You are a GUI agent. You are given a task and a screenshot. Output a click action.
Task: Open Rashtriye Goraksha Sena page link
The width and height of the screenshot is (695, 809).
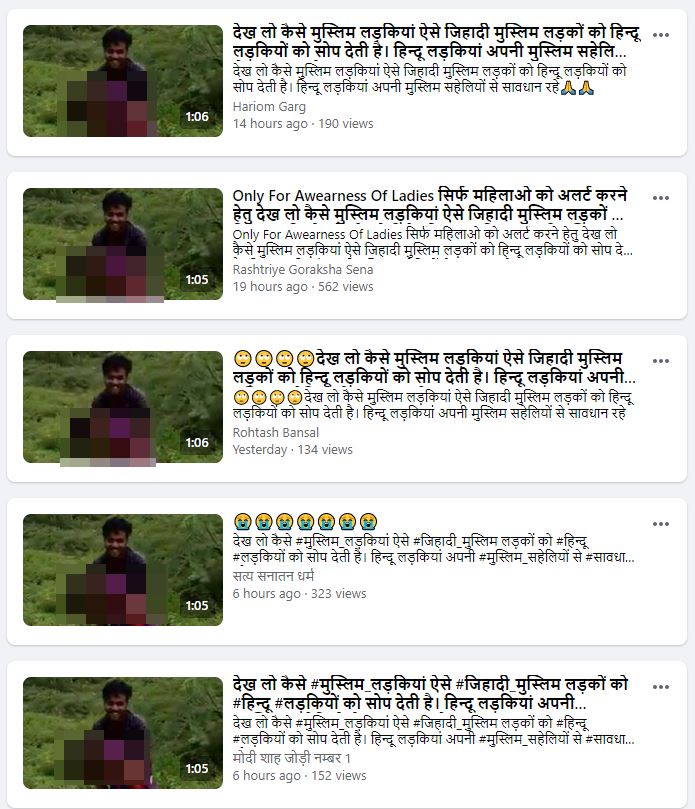click(x=303, y=270)
